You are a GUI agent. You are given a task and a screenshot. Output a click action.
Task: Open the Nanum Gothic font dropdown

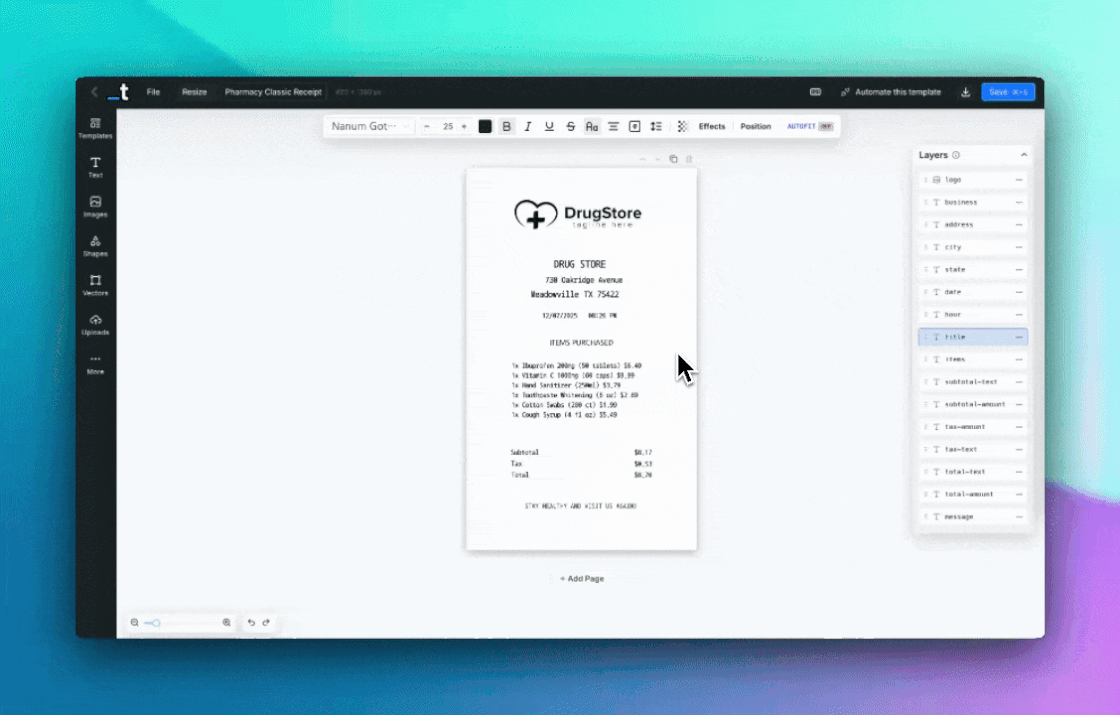pyautogui.click(x=371, y=127)
